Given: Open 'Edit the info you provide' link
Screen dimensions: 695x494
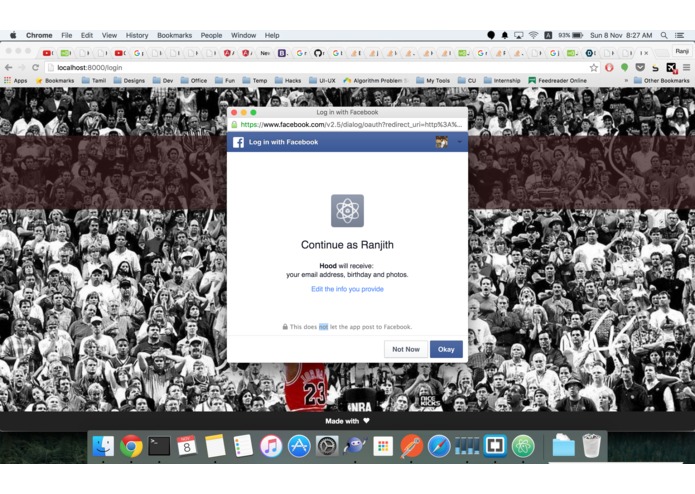Looking at the screenshot, I should tap(347, 289).
